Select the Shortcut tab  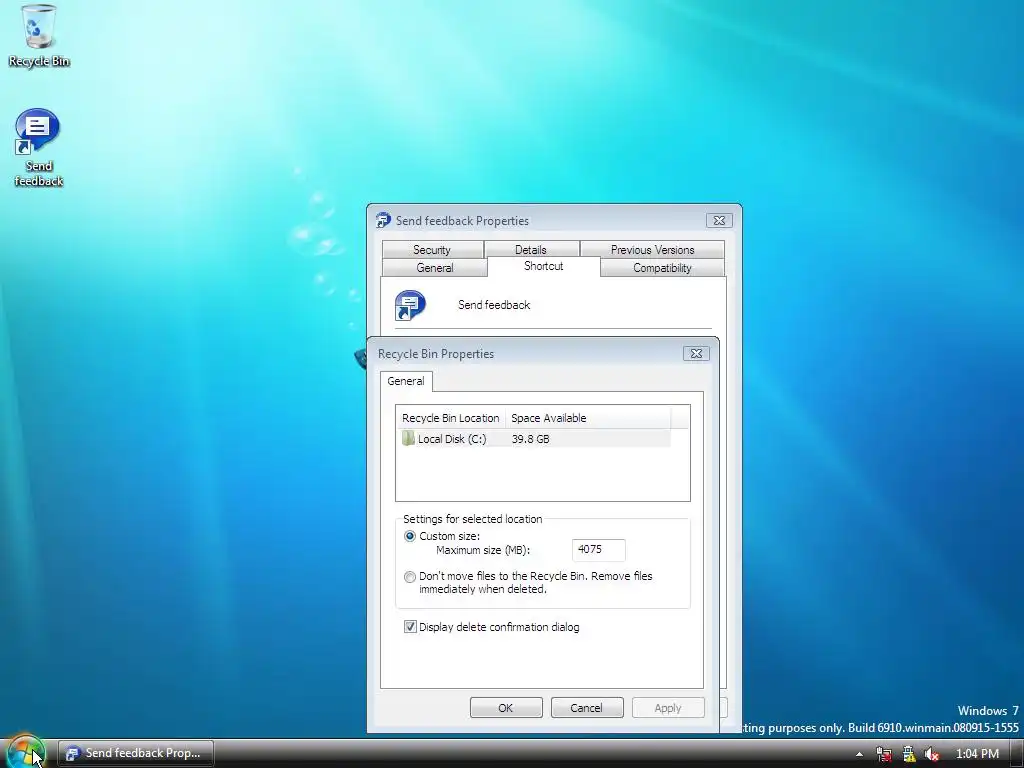click(543, 266)
